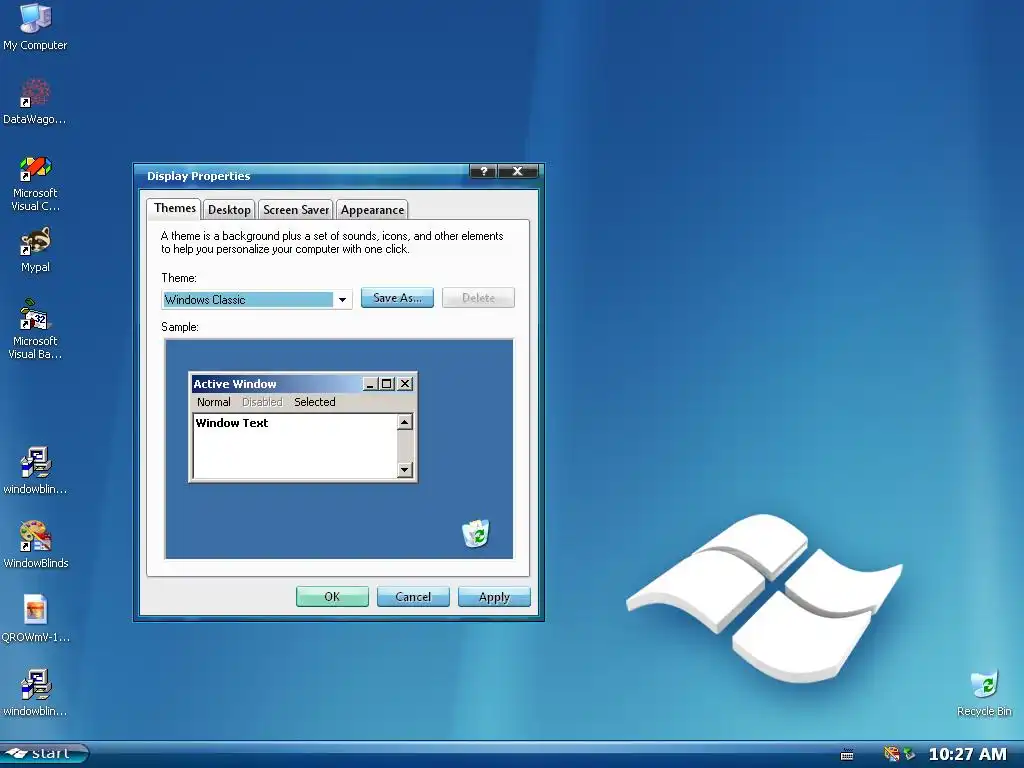Screen dimensions: 1024x768
Task: Click the ? help button in Display Properties
Action: tap(483, 171)
